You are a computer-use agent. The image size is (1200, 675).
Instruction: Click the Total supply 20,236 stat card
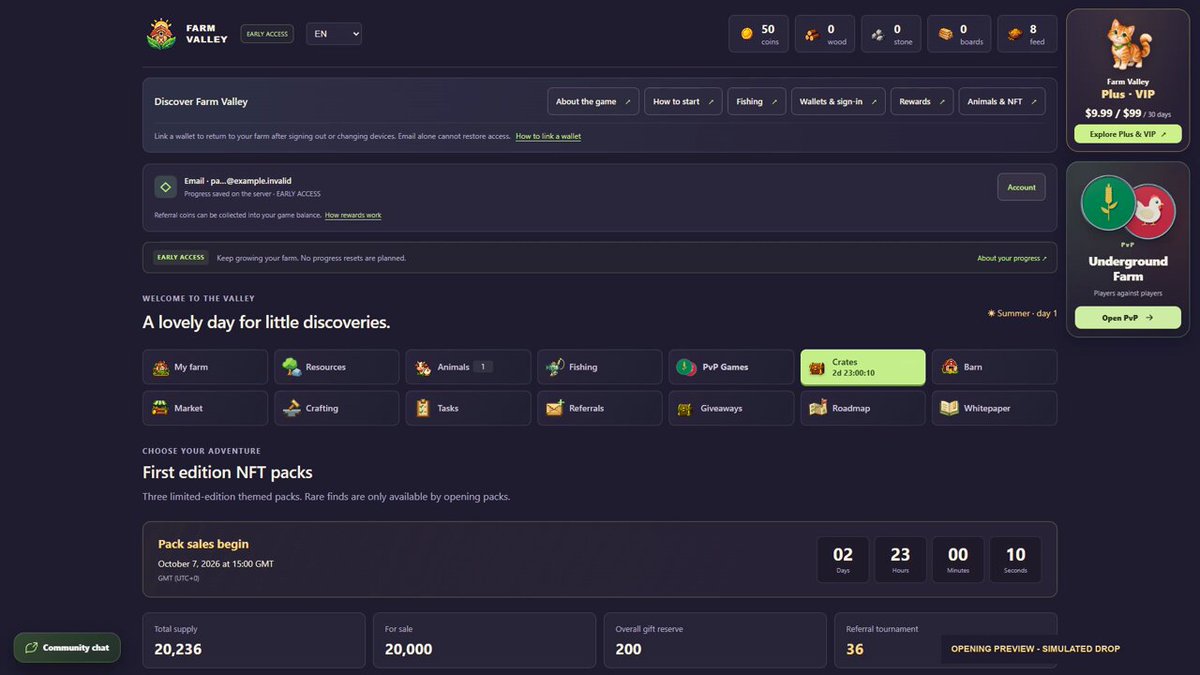(x=254, y=640)
